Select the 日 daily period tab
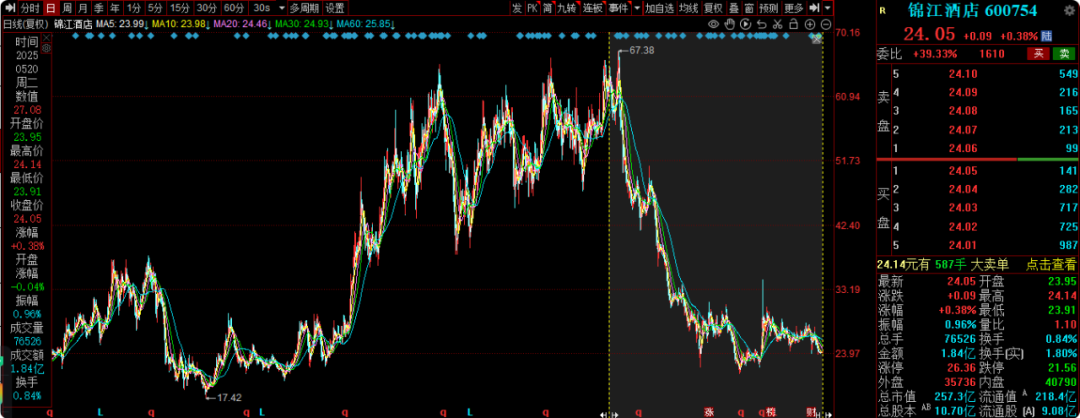 50,8
